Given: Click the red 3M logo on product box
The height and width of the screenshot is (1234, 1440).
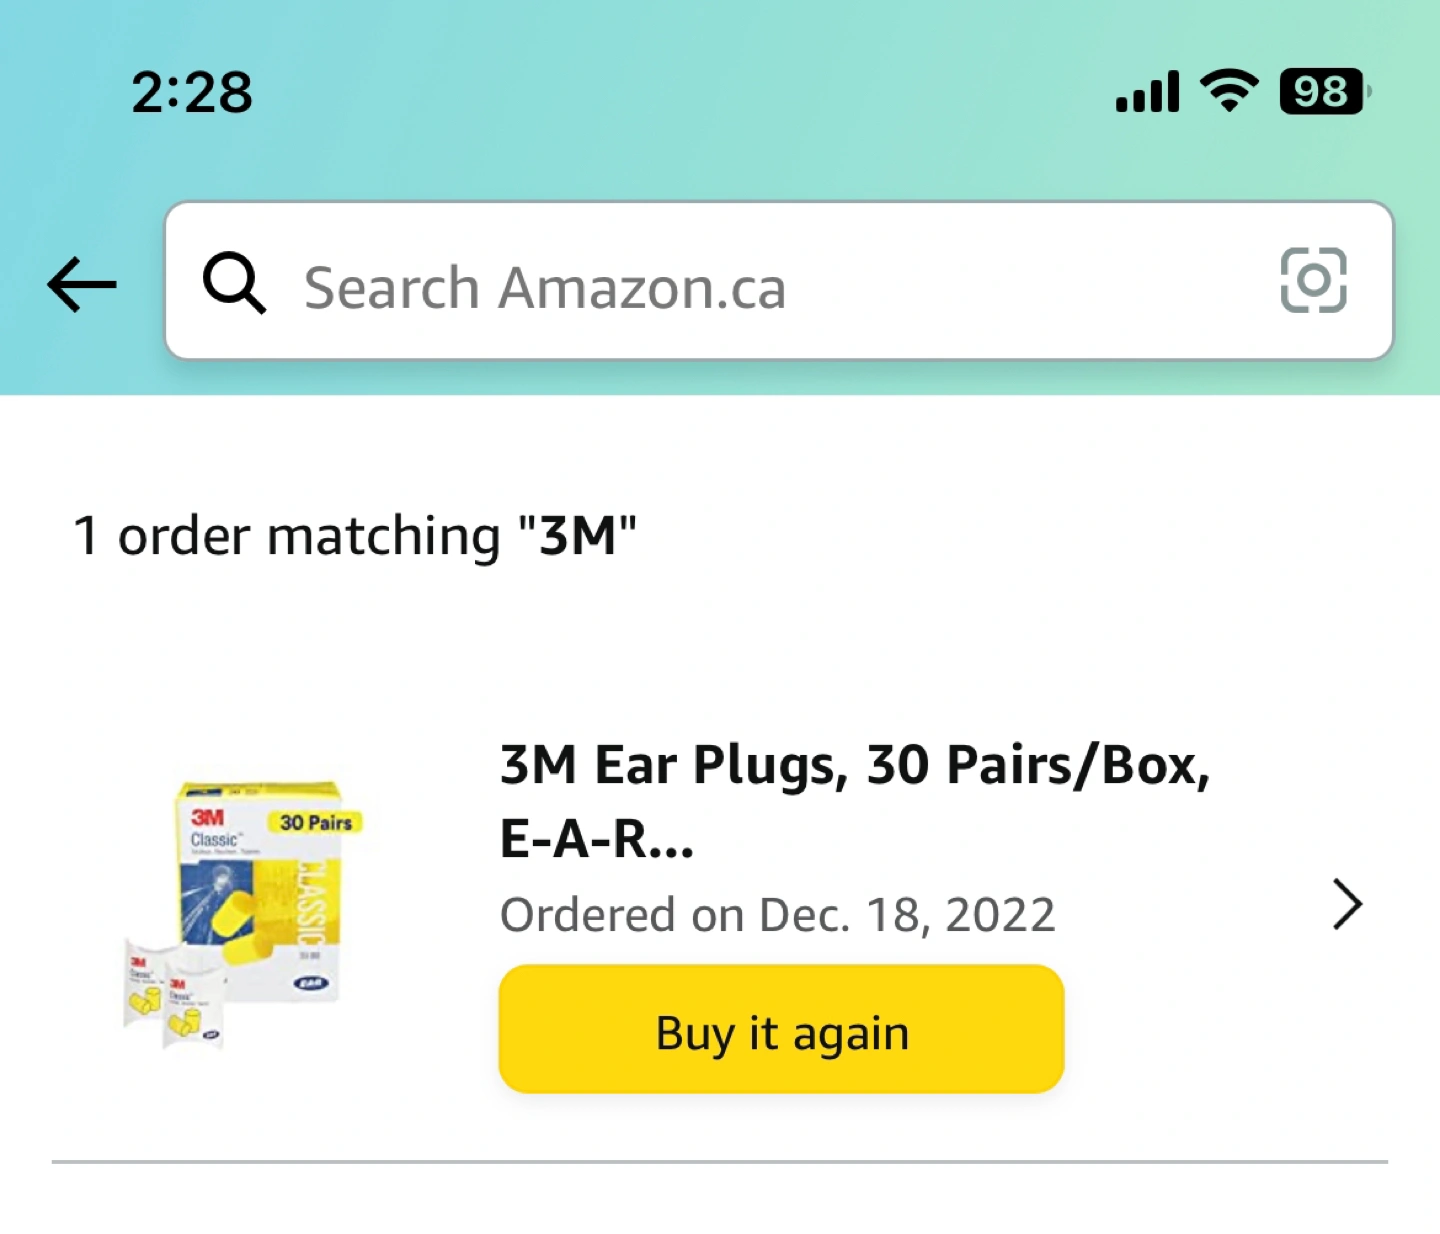Looking at the screenshot, I should click(x=208, y=817).
